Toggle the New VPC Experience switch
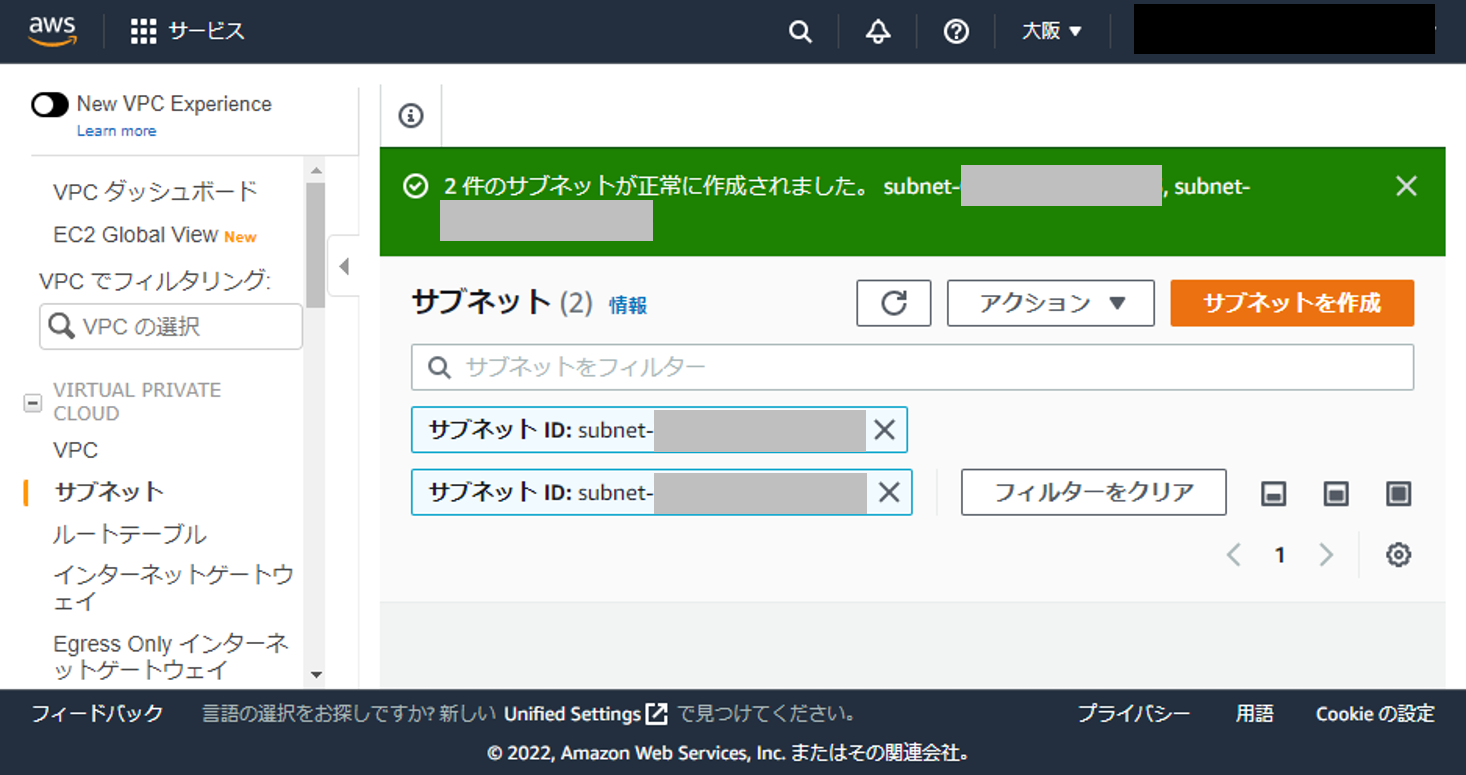This screenshot has width=1466, height=775. 50,104
